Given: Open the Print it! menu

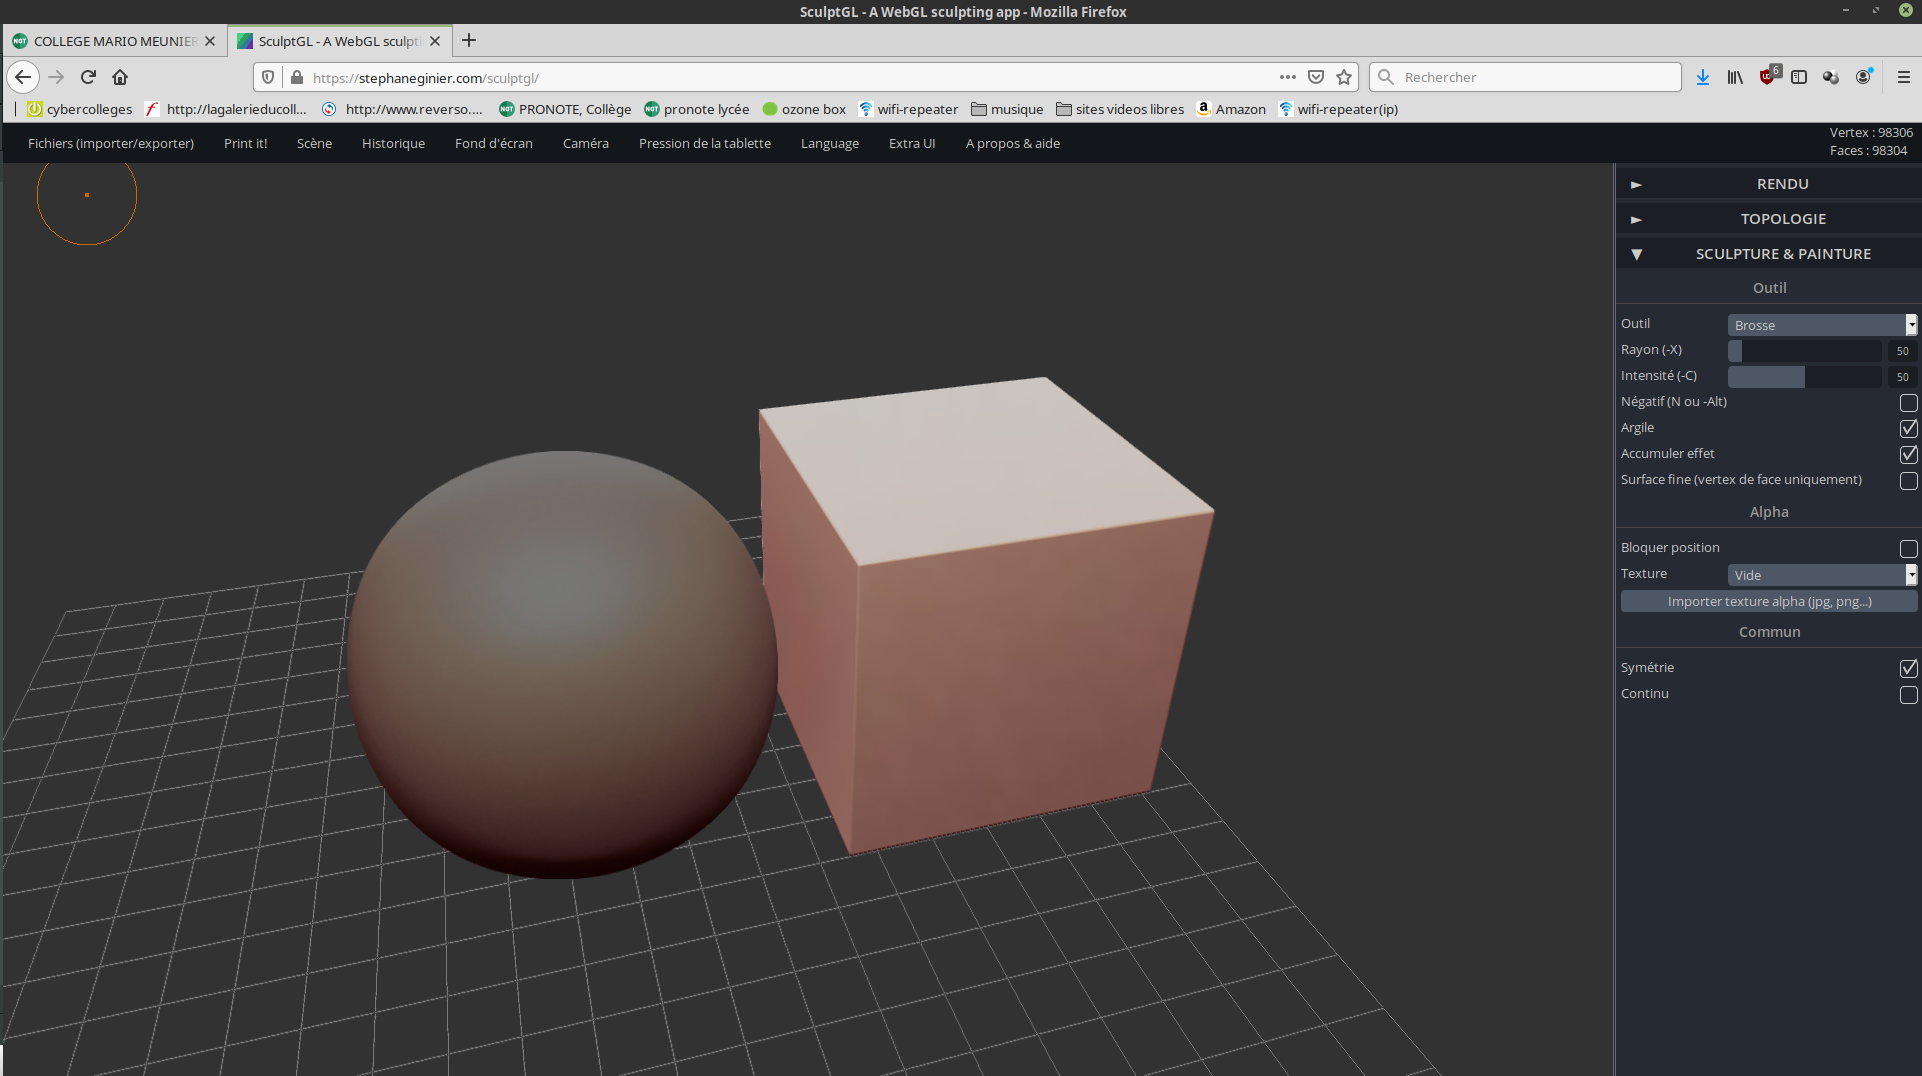Looking at the screenshot, I should (245, 143).
